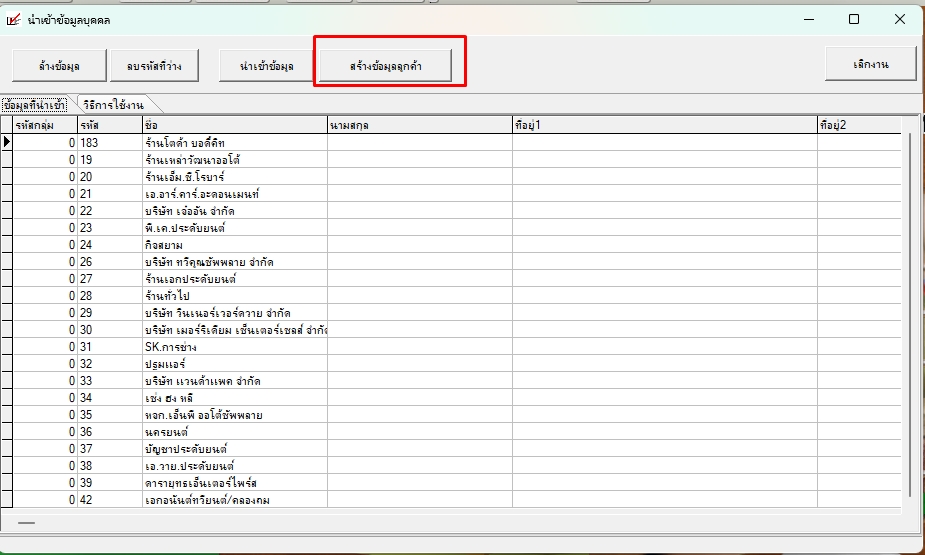Maximize the นำเข้าข้อมูลบุคคล window

coord(853,19)
